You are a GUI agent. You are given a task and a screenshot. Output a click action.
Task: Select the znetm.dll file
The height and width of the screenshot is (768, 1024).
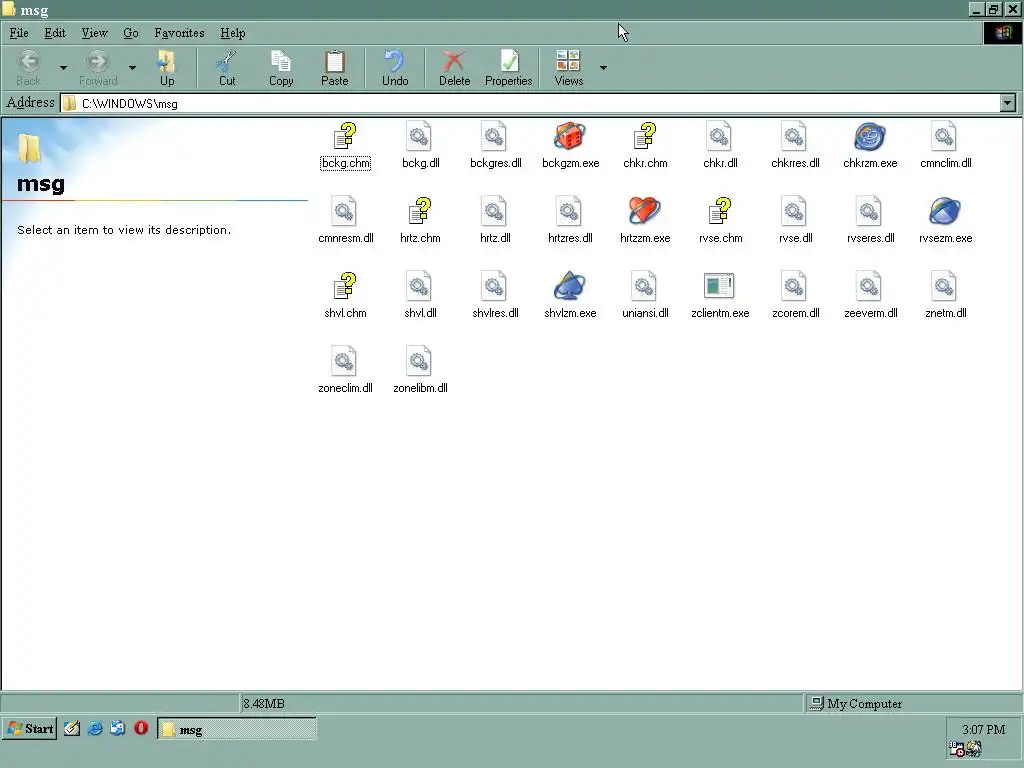point(945,296)
